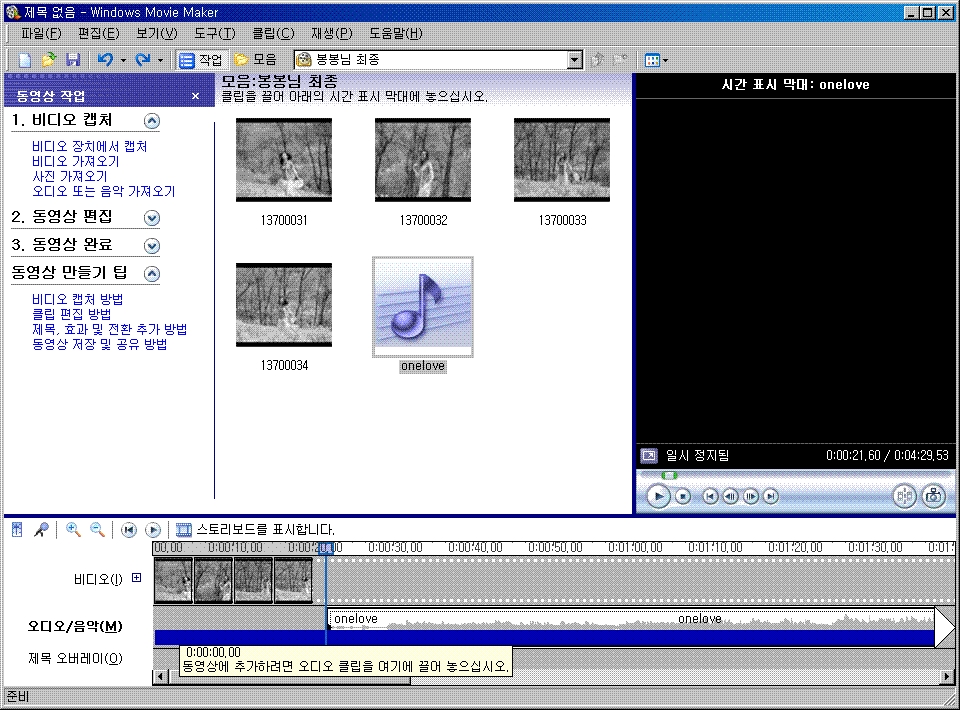Viewport: 960px width, 710px height.
Task: Open the 제목, 효과 및 전환 추가 방법 link
Action: pyautogui.click(x=110, y=329)
